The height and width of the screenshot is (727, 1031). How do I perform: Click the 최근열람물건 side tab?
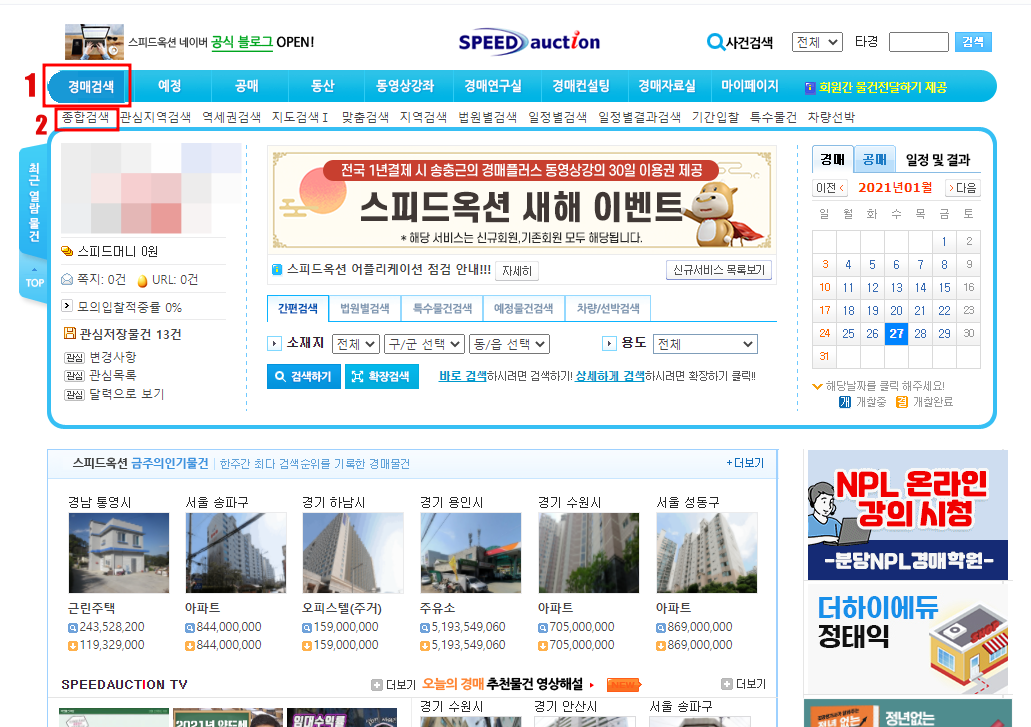click(34, 202)
